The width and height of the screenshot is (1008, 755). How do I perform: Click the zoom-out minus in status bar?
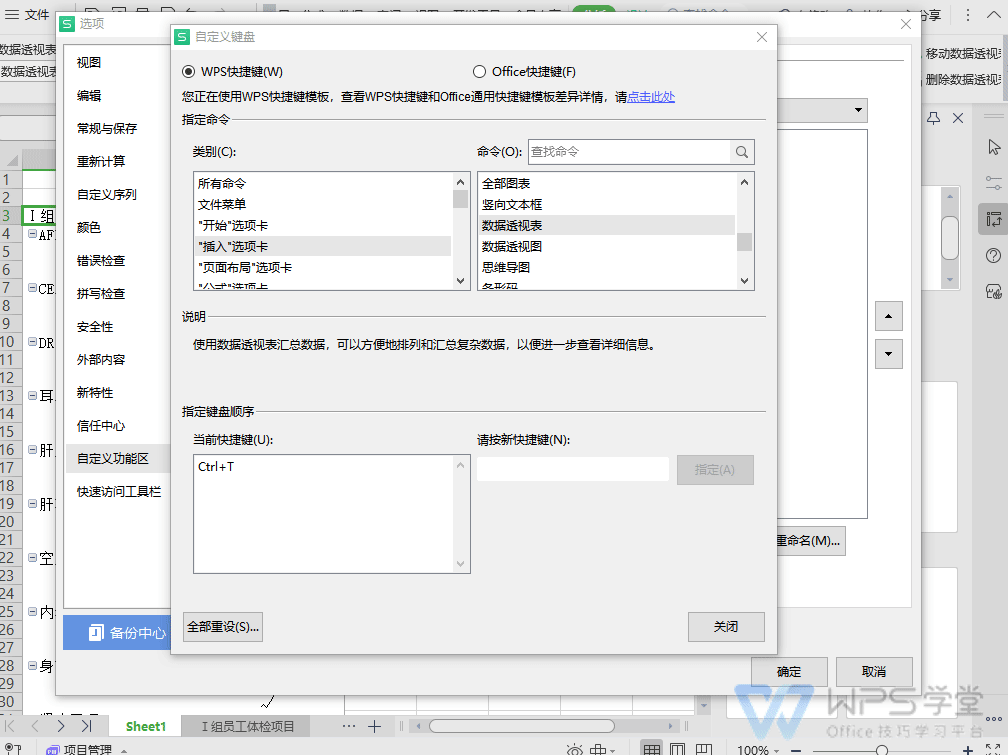(796, 750)
